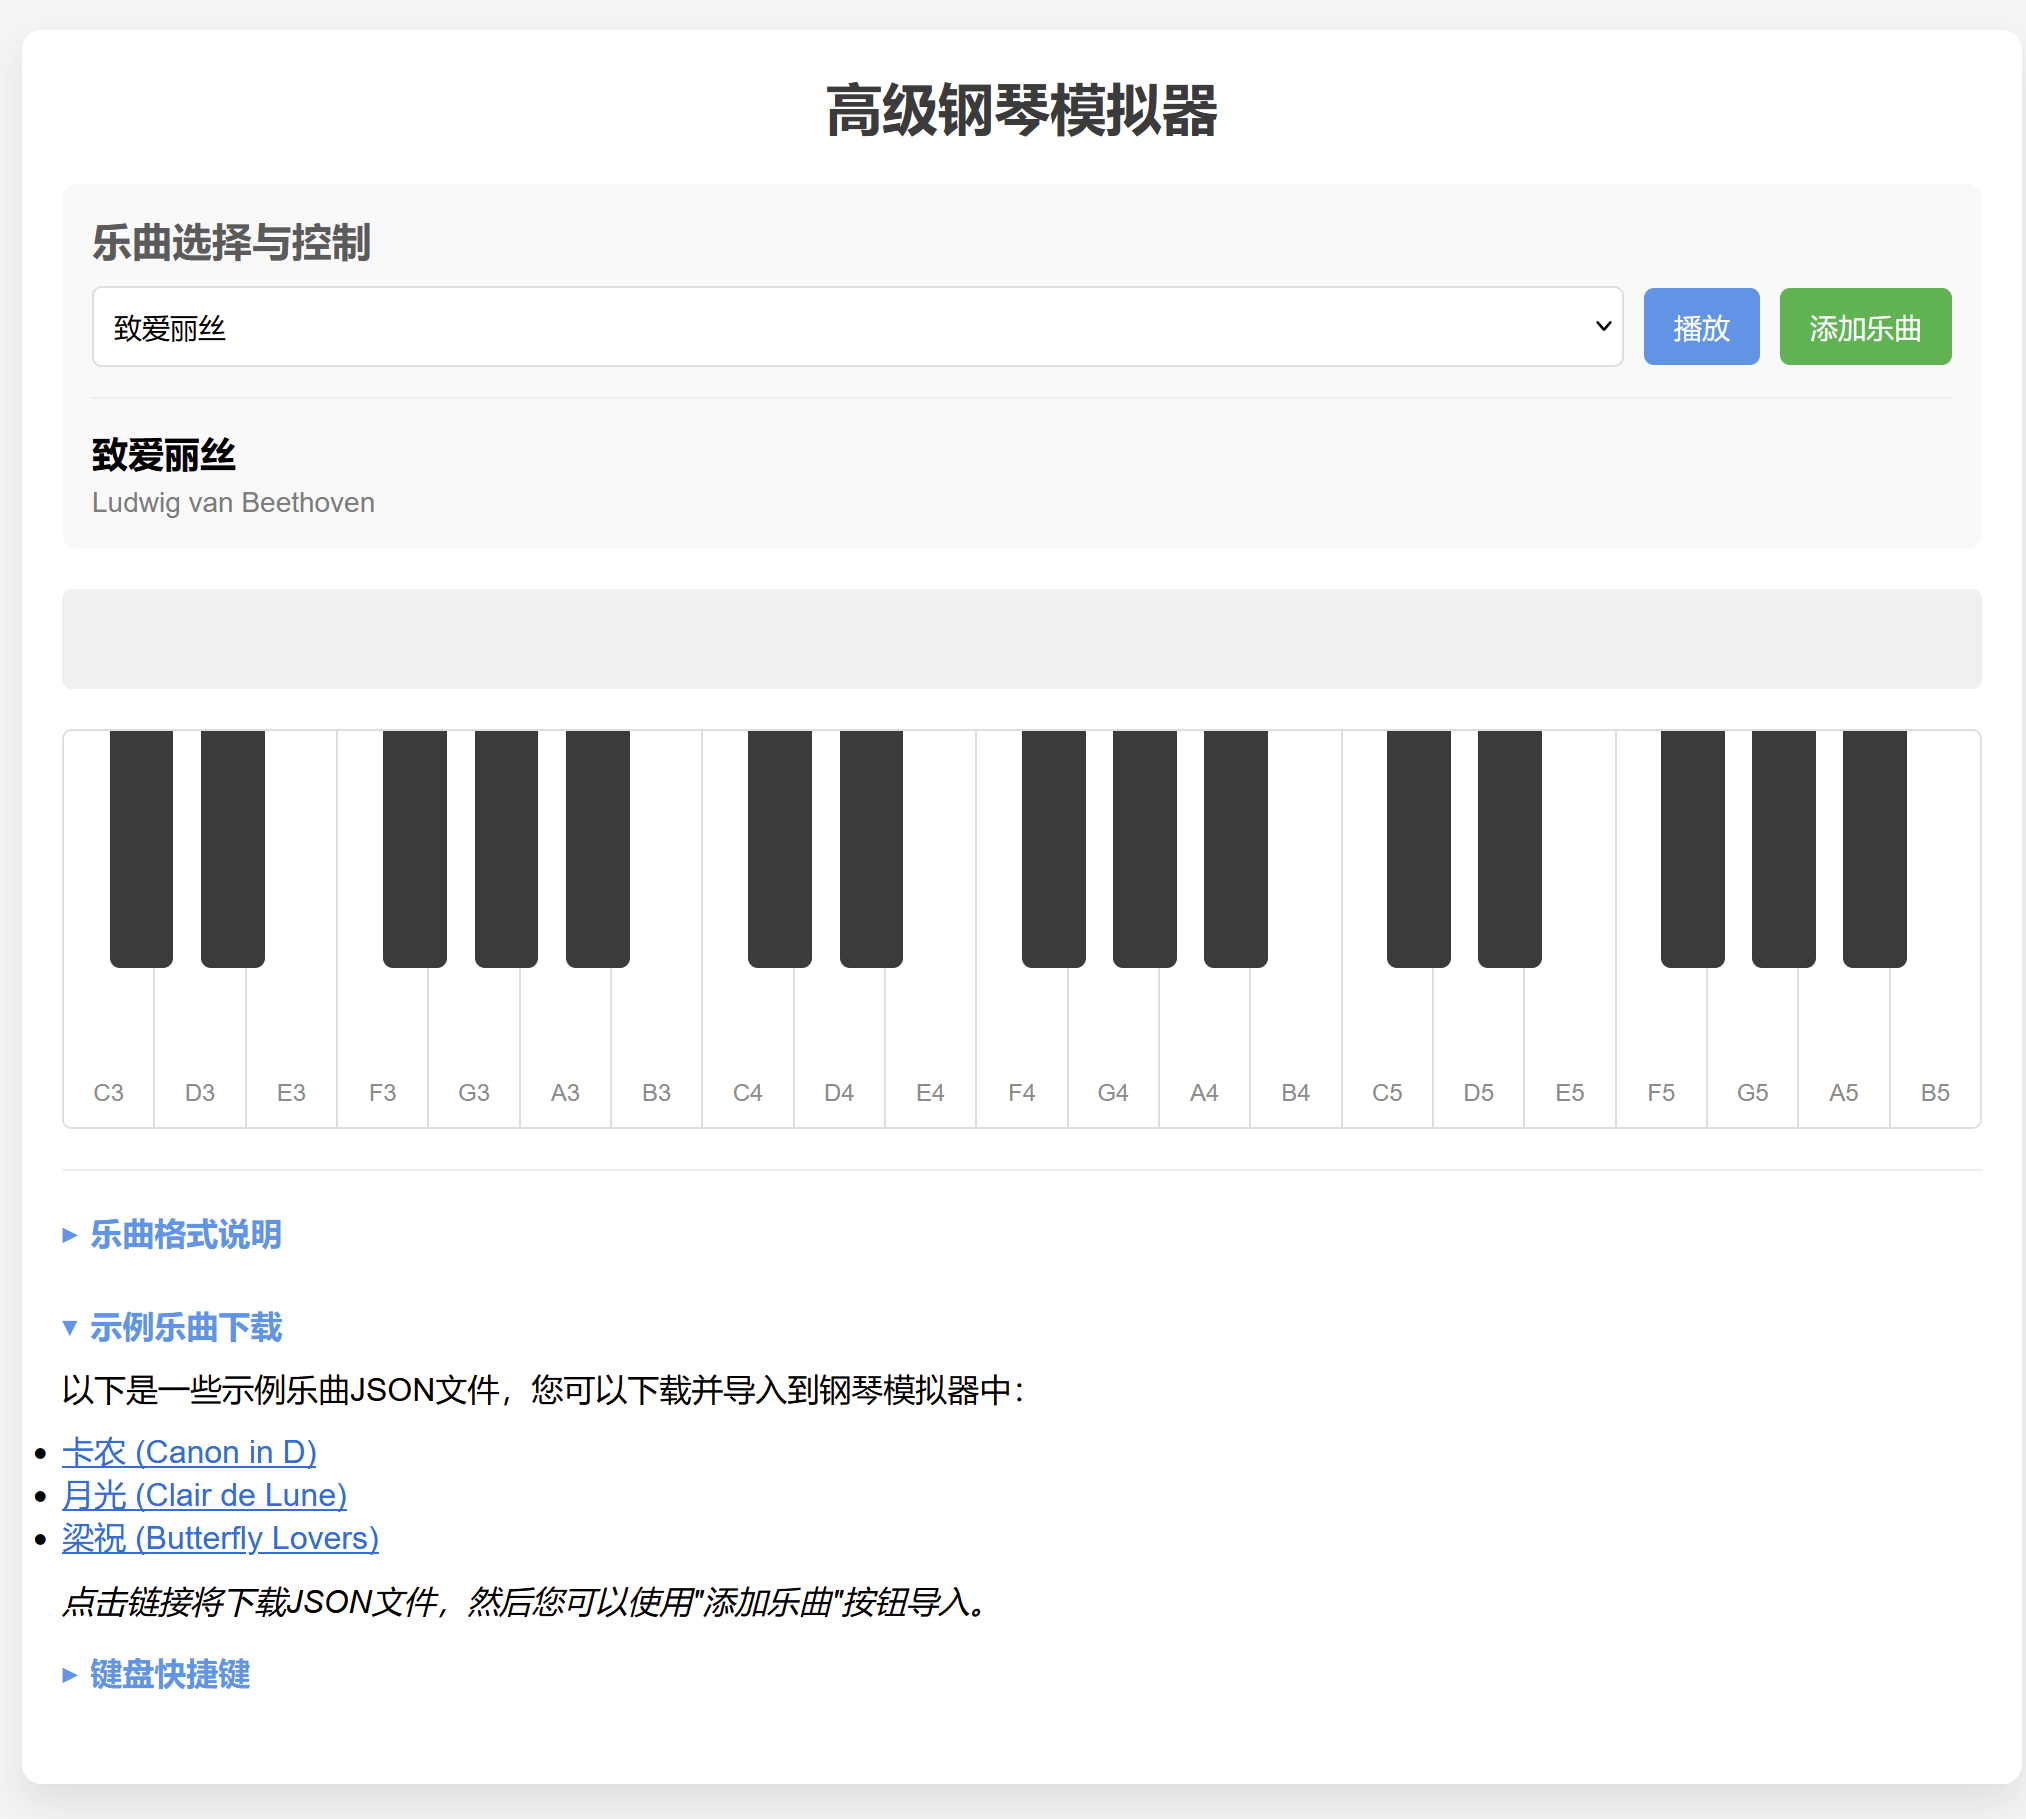Open the 致爱丽丝 song dropdown
This screenshot has width=2026, height=1819.
856,327
